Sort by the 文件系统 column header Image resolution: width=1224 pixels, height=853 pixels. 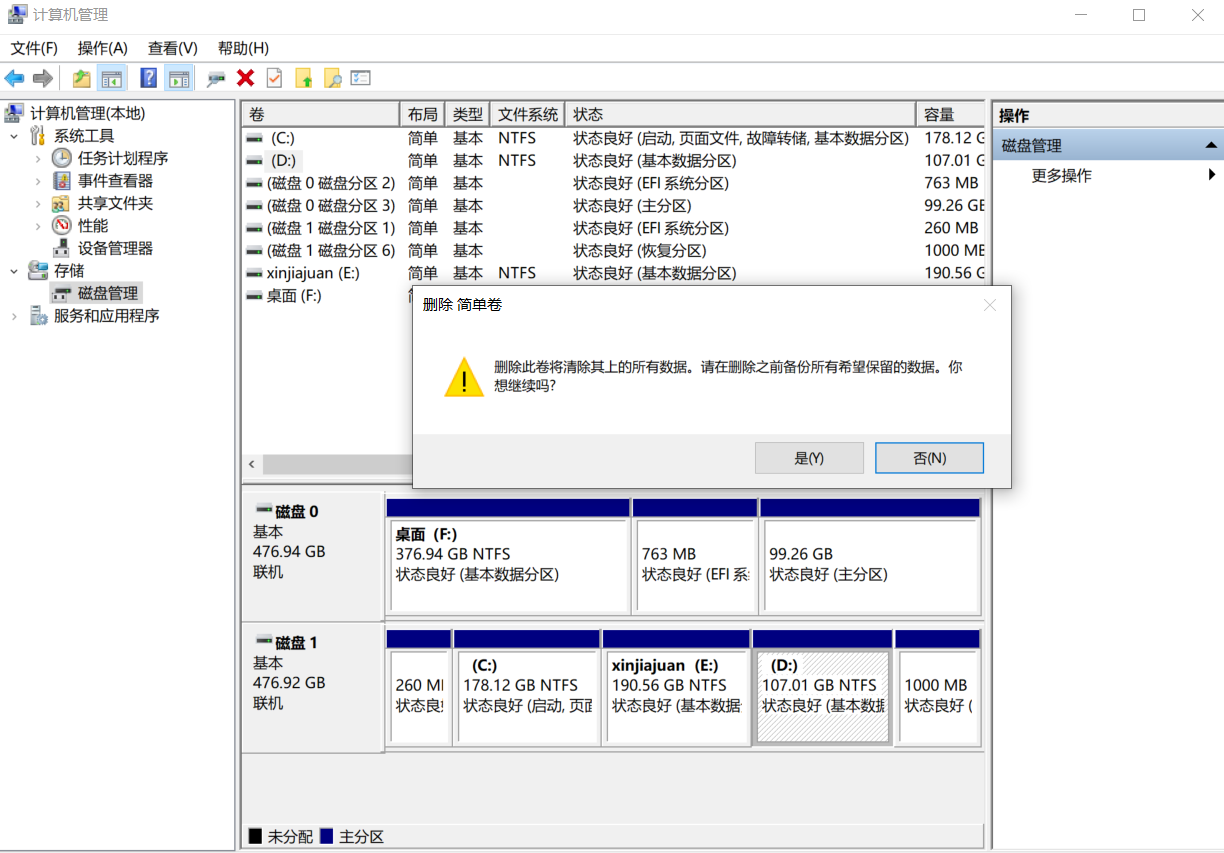(528, 114)
